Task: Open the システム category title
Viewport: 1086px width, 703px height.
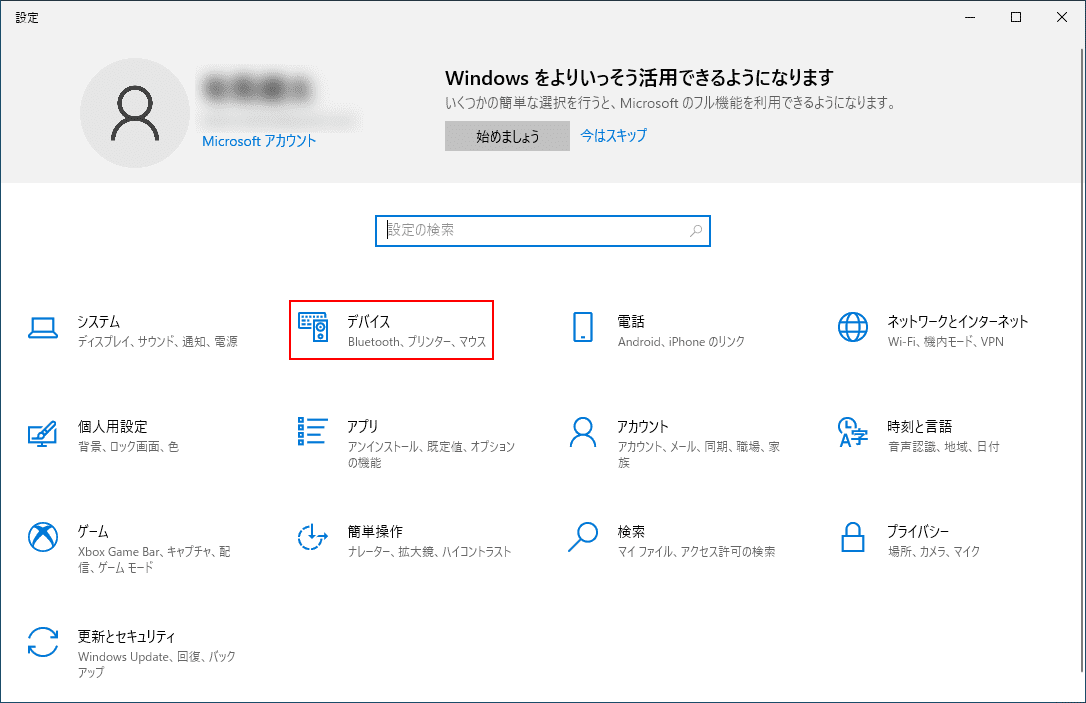Action: (x=98, y=321)
